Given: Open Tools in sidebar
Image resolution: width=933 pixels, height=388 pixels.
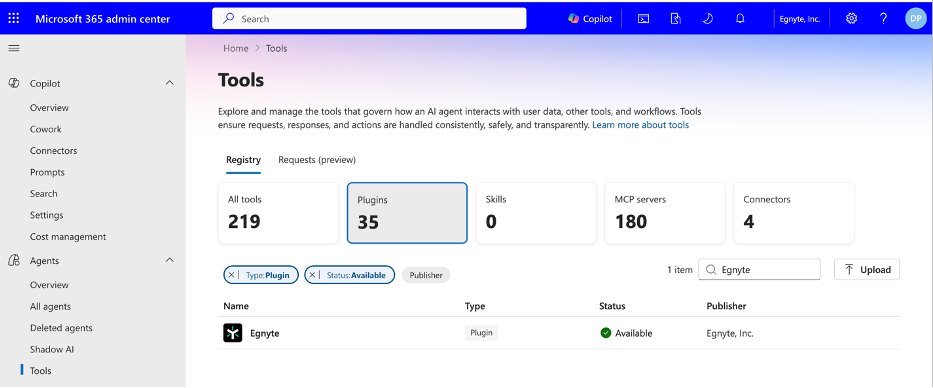Looking at the screenshot, I should click(x=40, y=371).
